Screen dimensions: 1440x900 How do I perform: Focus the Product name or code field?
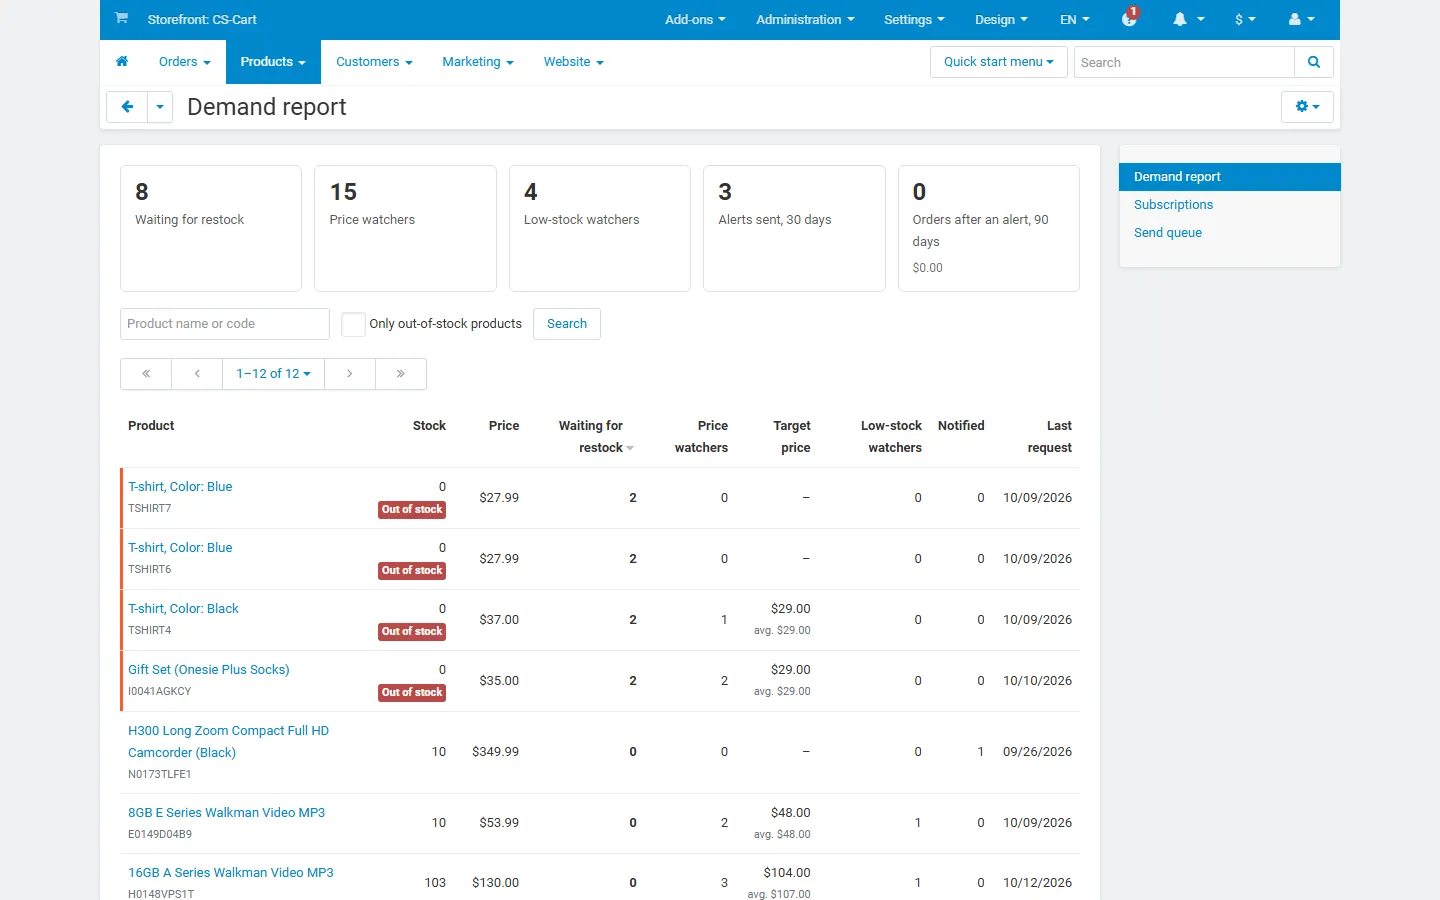[x=225, y=324]
